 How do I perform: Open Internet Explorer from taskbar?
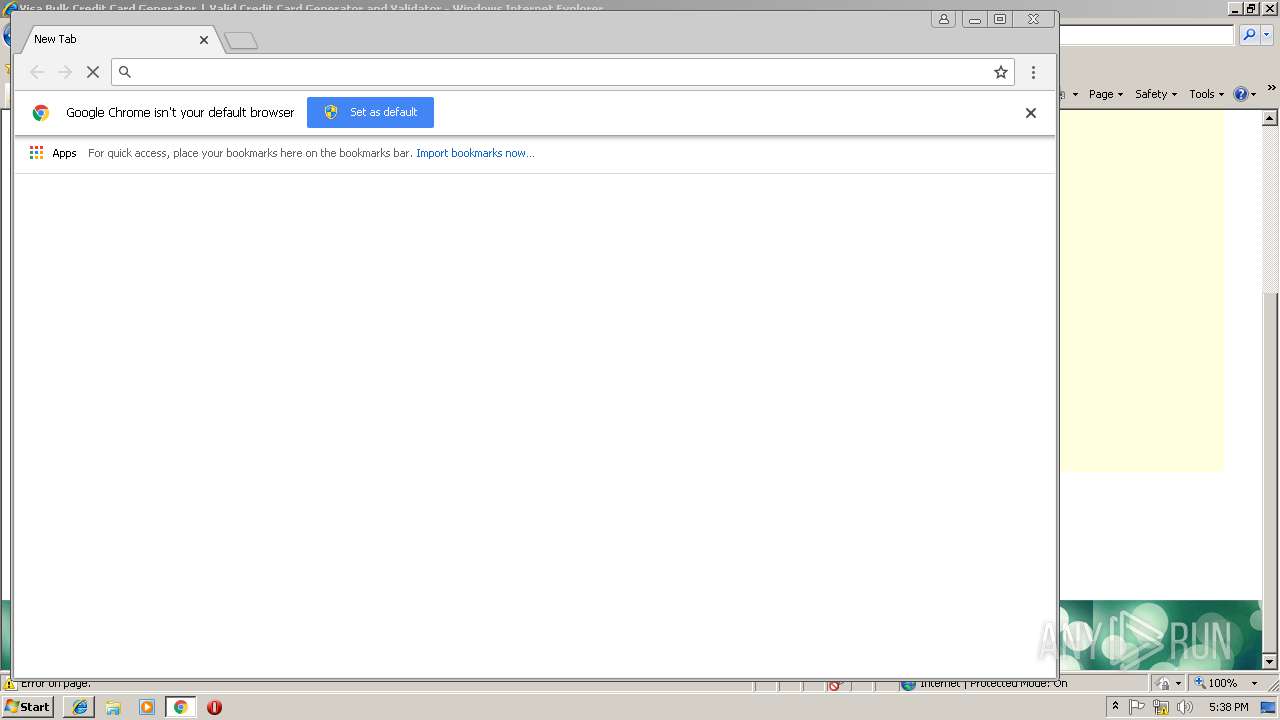(x=80, y=707)
